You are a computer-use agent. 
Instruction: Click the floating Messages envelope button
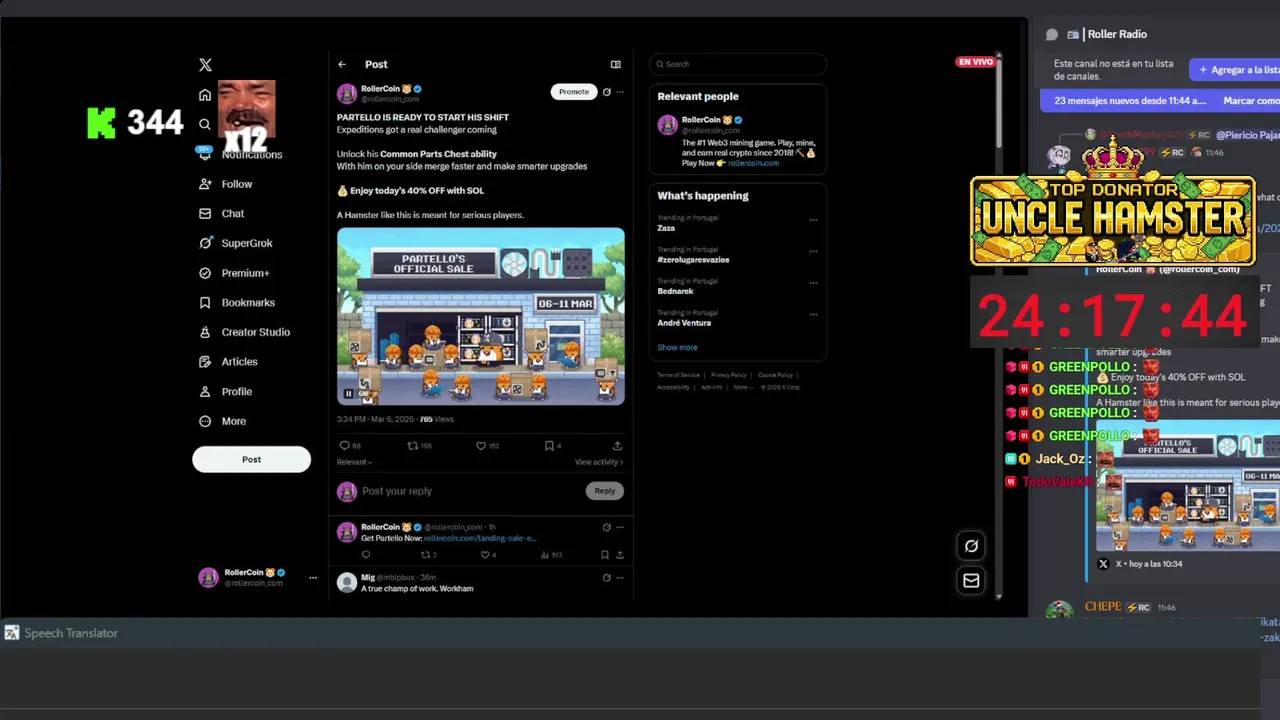click(971, 580)
